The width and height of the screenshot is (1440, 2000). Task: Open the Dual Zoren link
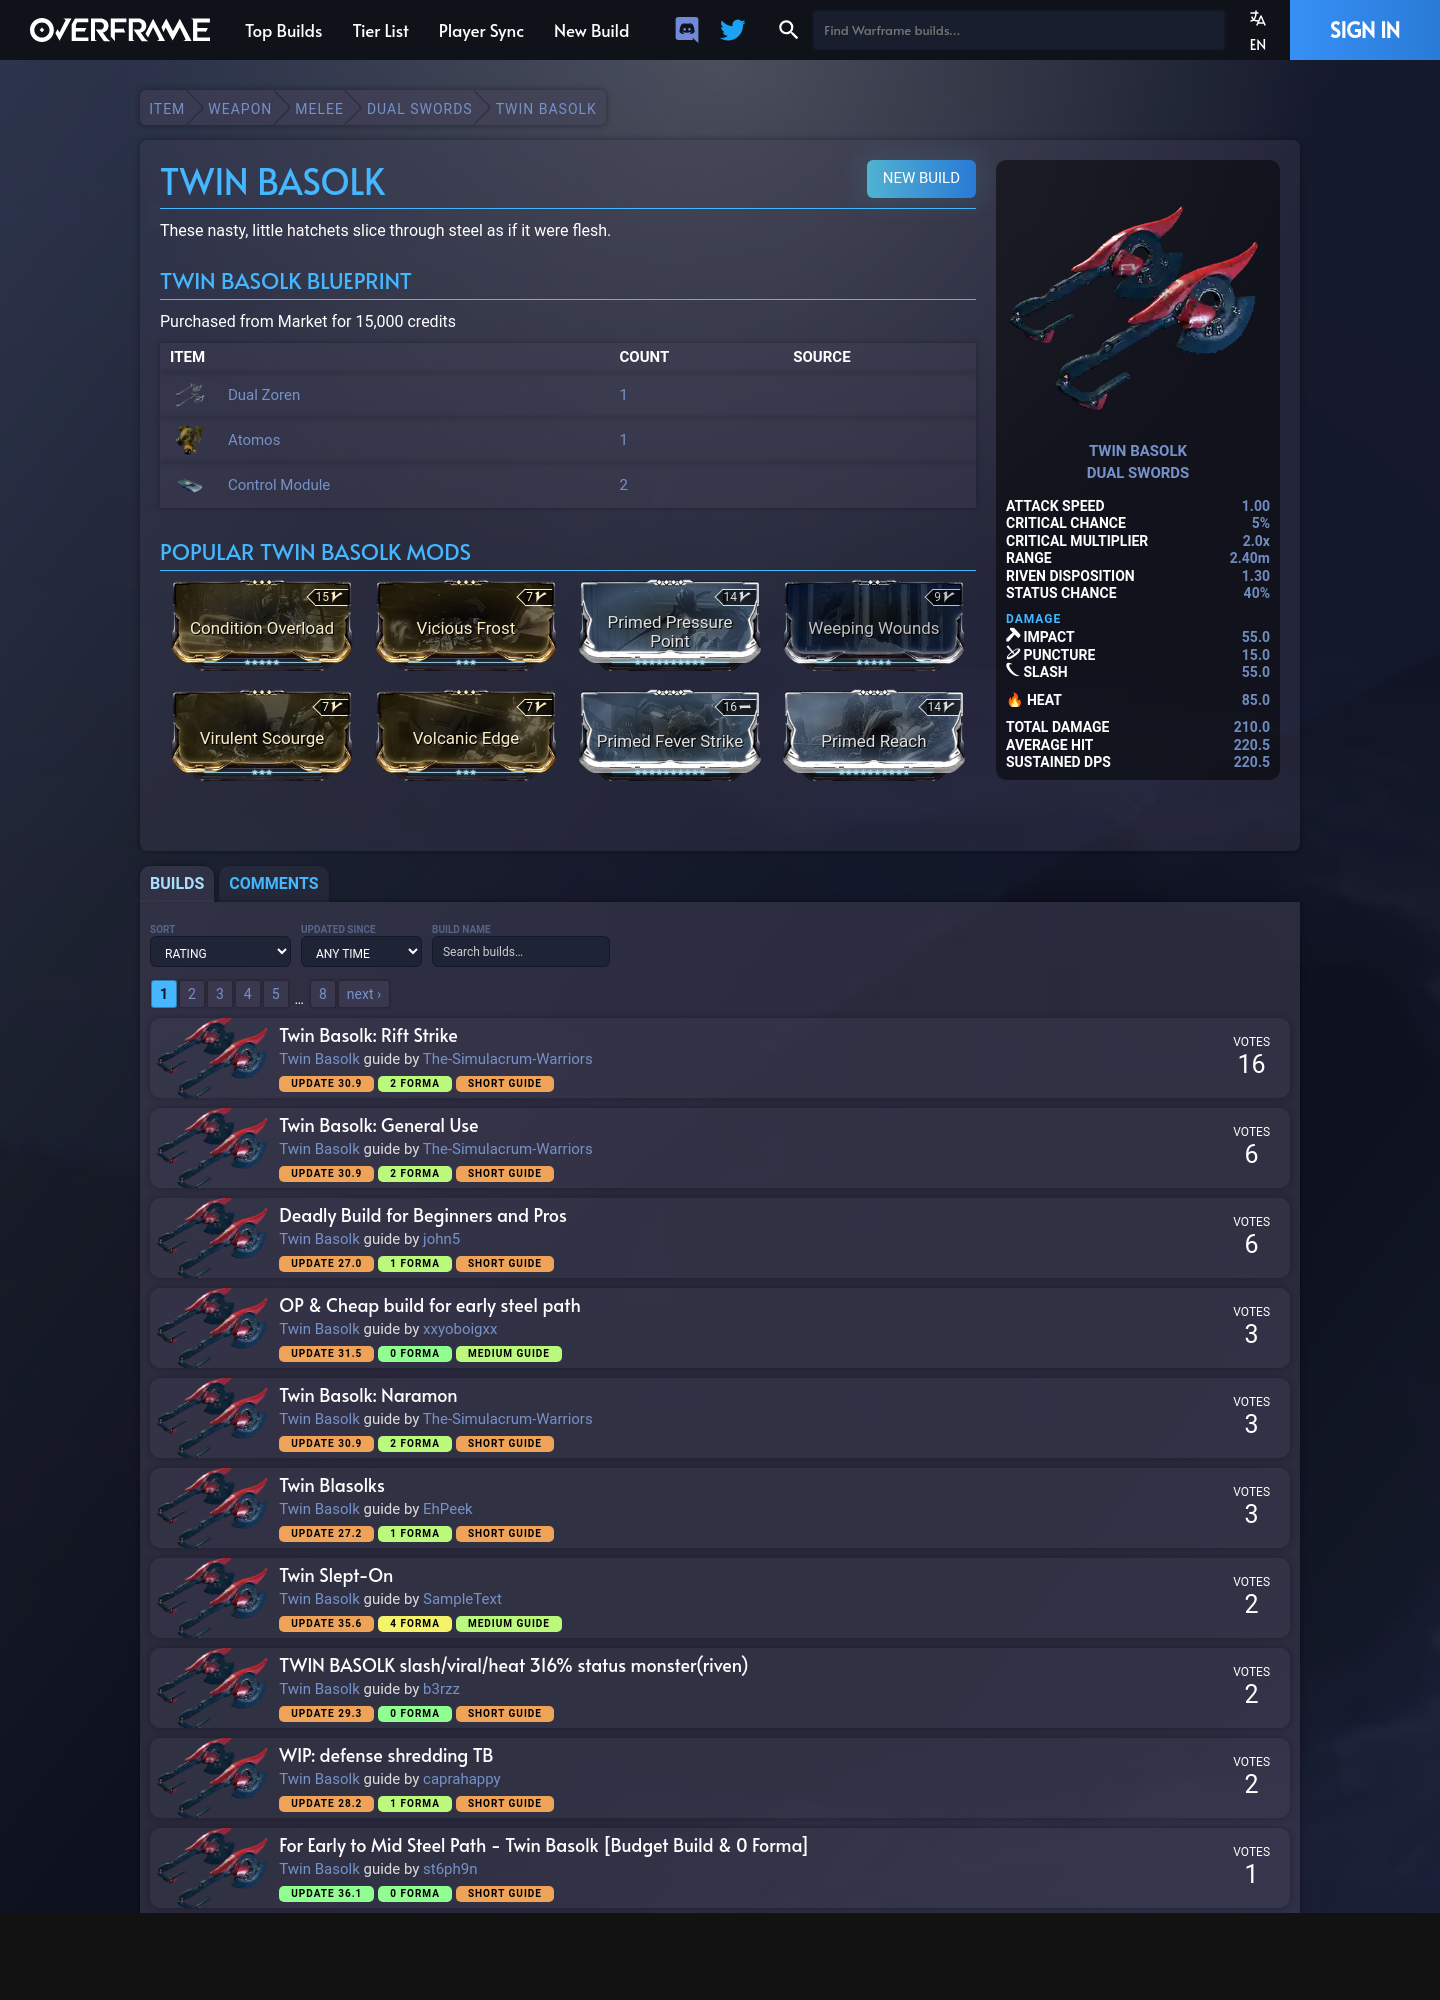(264, 395)
